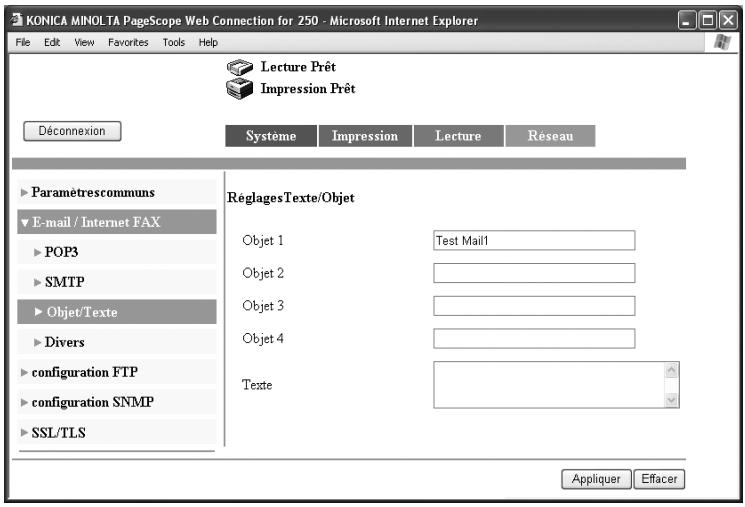The width and height of the screenshot is (745, 507).
Task: Click the printer icon beside Impression Prêt
Action: [x=239, y=88]
